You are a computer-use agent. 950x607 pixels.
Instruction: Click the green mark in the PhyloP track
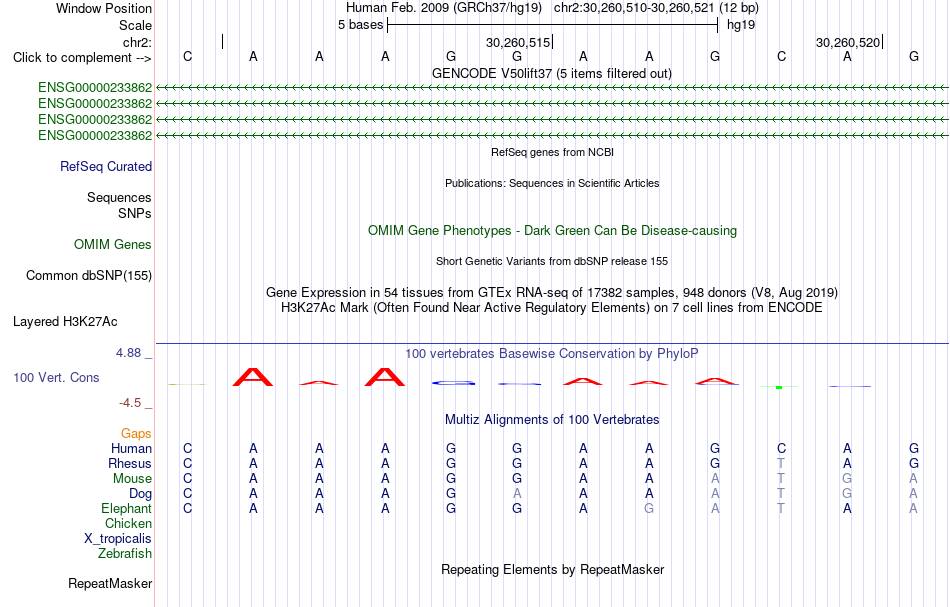point(779,386)
